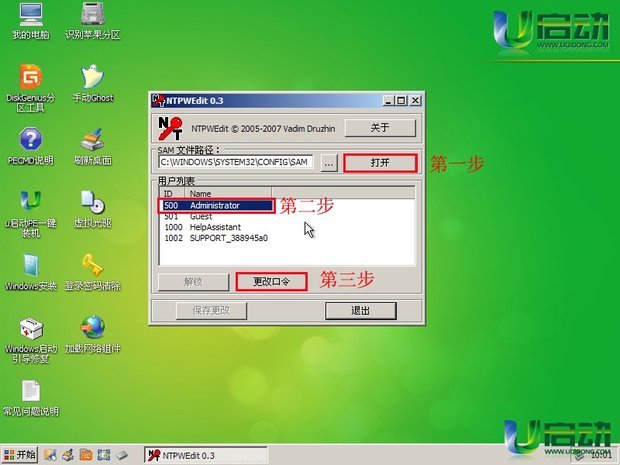
Task: Click the 解锁 (Unlock) button
Action: (x=193, y=282)
